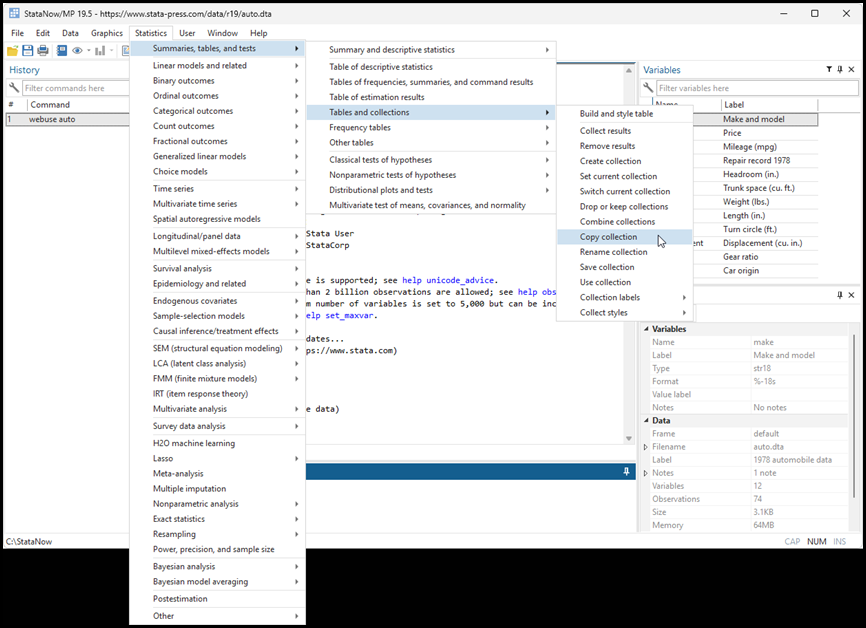Screen dimensions: 866x628
Task: Open the Data menu
Action: [70, 33]
